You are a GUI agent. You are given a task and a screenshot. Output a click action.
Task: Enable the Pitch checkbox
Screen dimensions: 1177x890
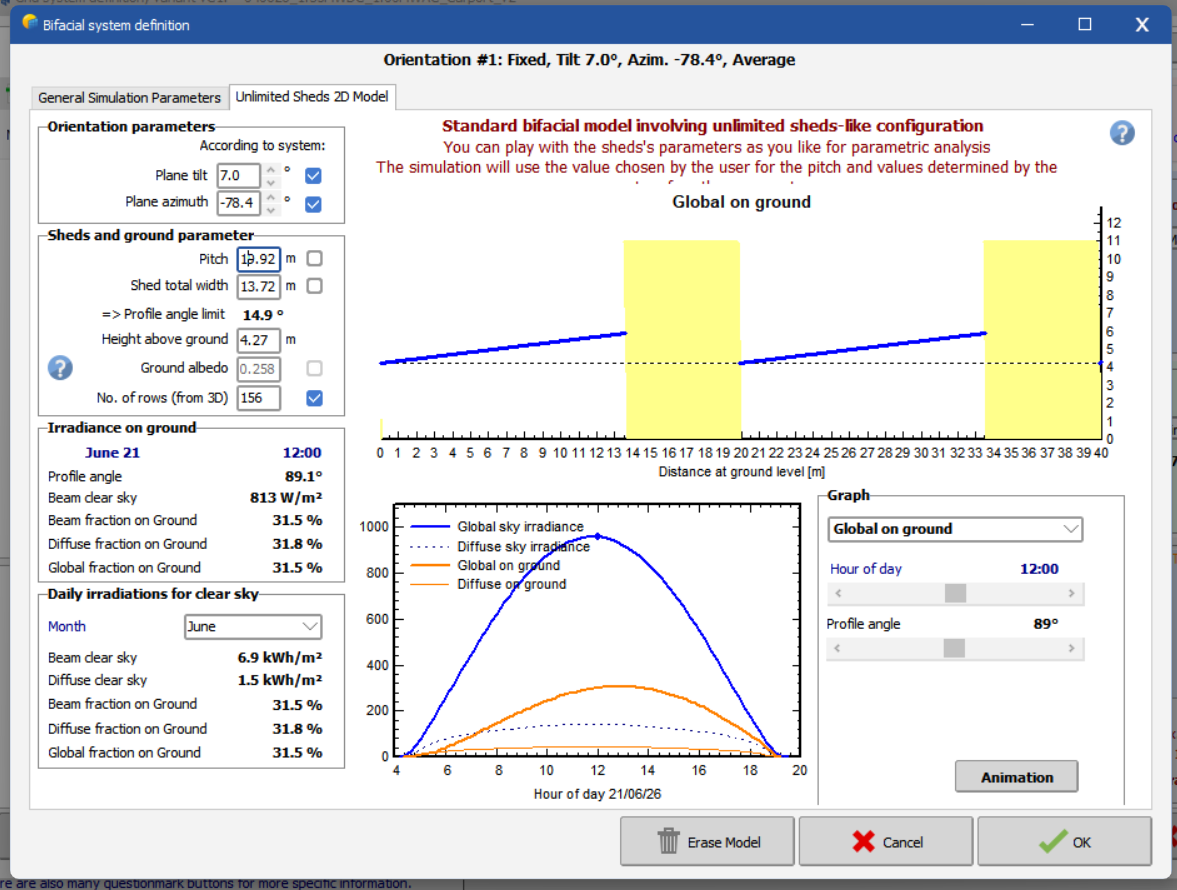(x=314, y=259)
